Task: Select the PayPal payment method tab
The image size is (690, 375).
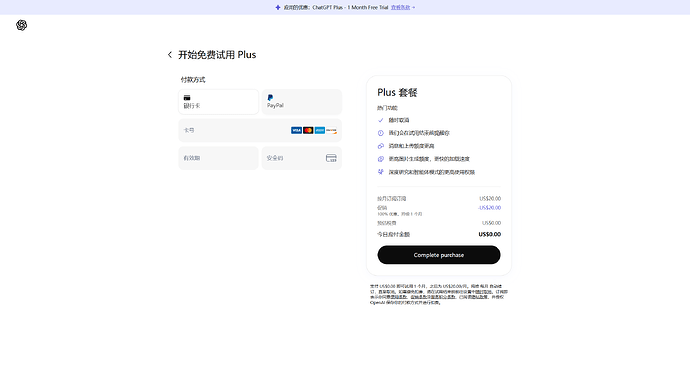Action: [x=301, y=102]
